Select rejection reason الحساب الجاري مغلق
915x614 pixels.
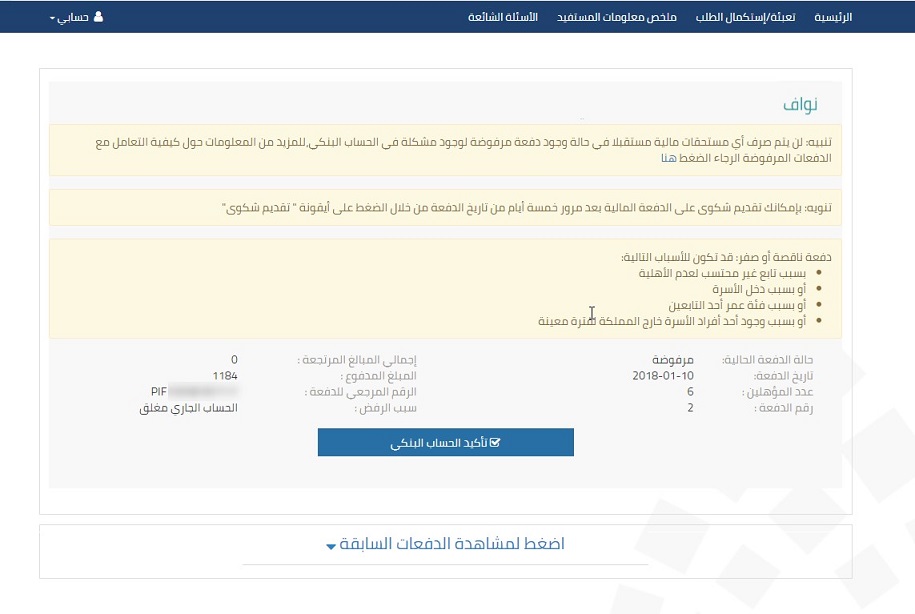click(x=188, y=408)
